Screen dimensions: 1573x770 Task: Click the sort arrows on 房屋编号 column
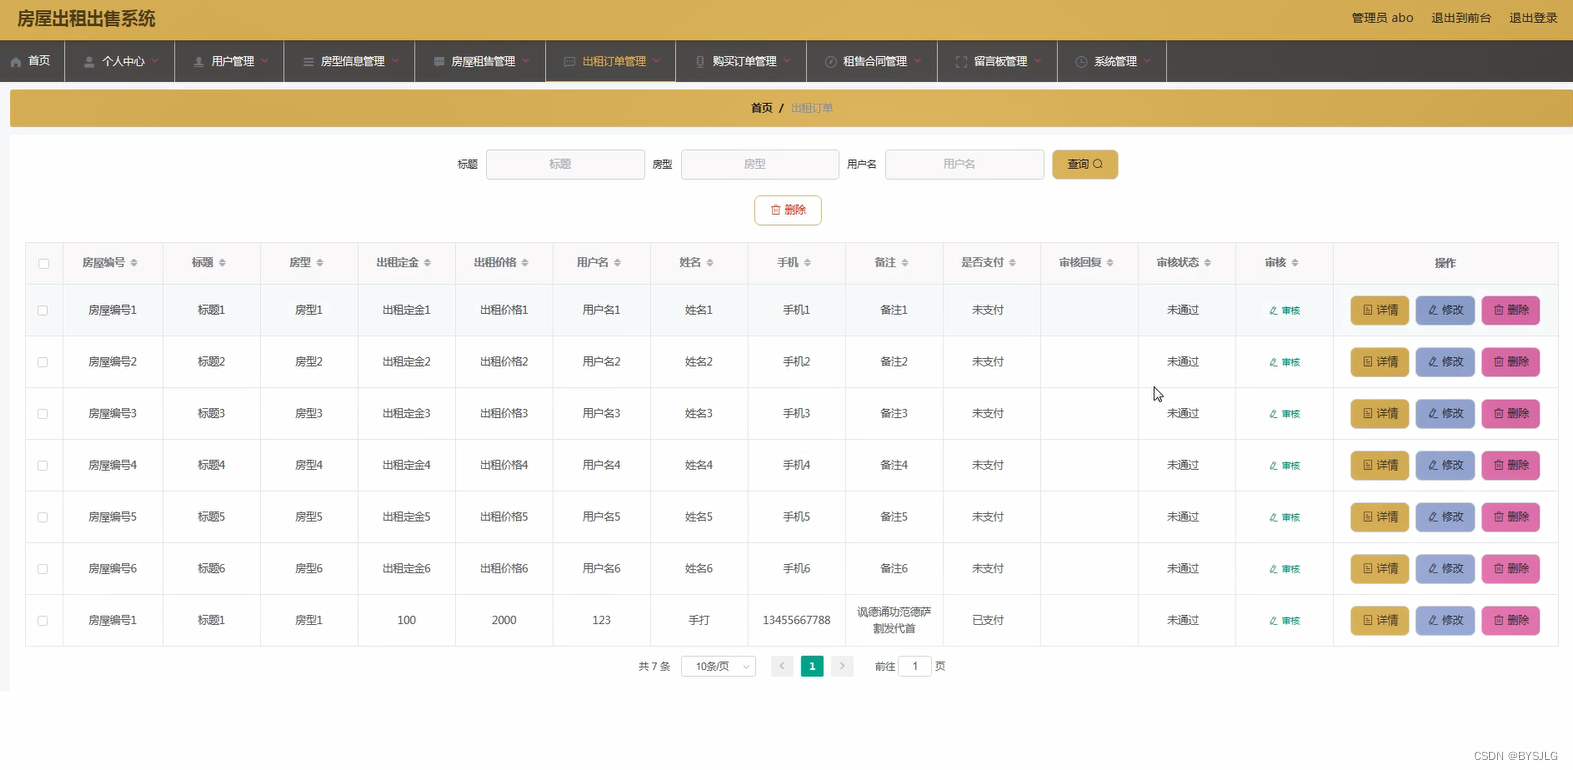[134, 263]
